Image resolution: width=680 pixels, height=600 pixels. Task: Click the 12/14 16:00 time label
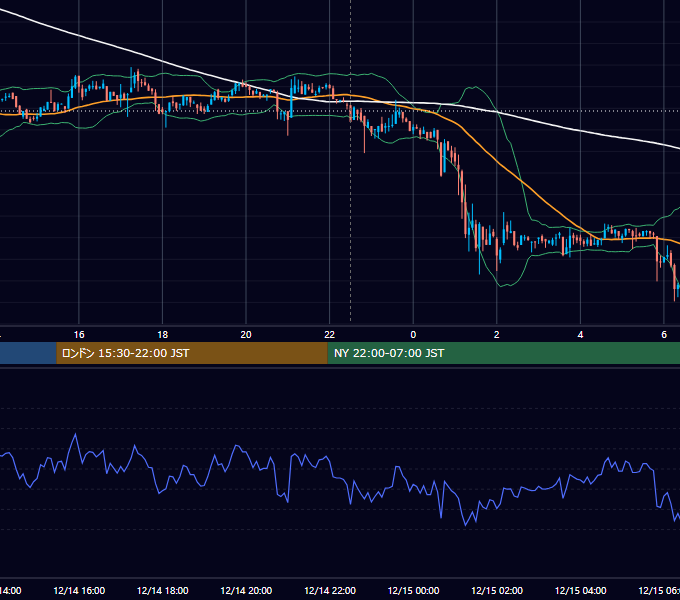pos(79,590)
